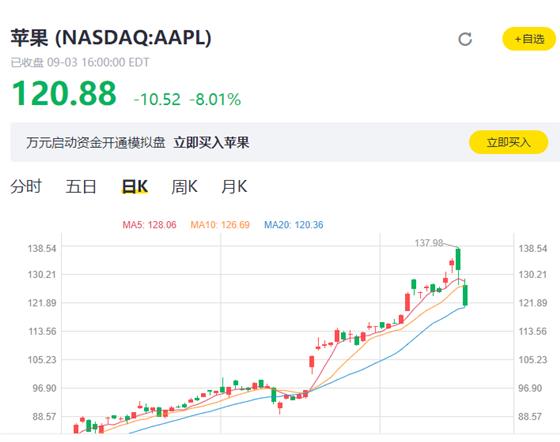This screenshot has height=442, width=560.
Task: Click the 苹果 (NASDAQ:AAPL) stock title
Action: click(111, 37)
